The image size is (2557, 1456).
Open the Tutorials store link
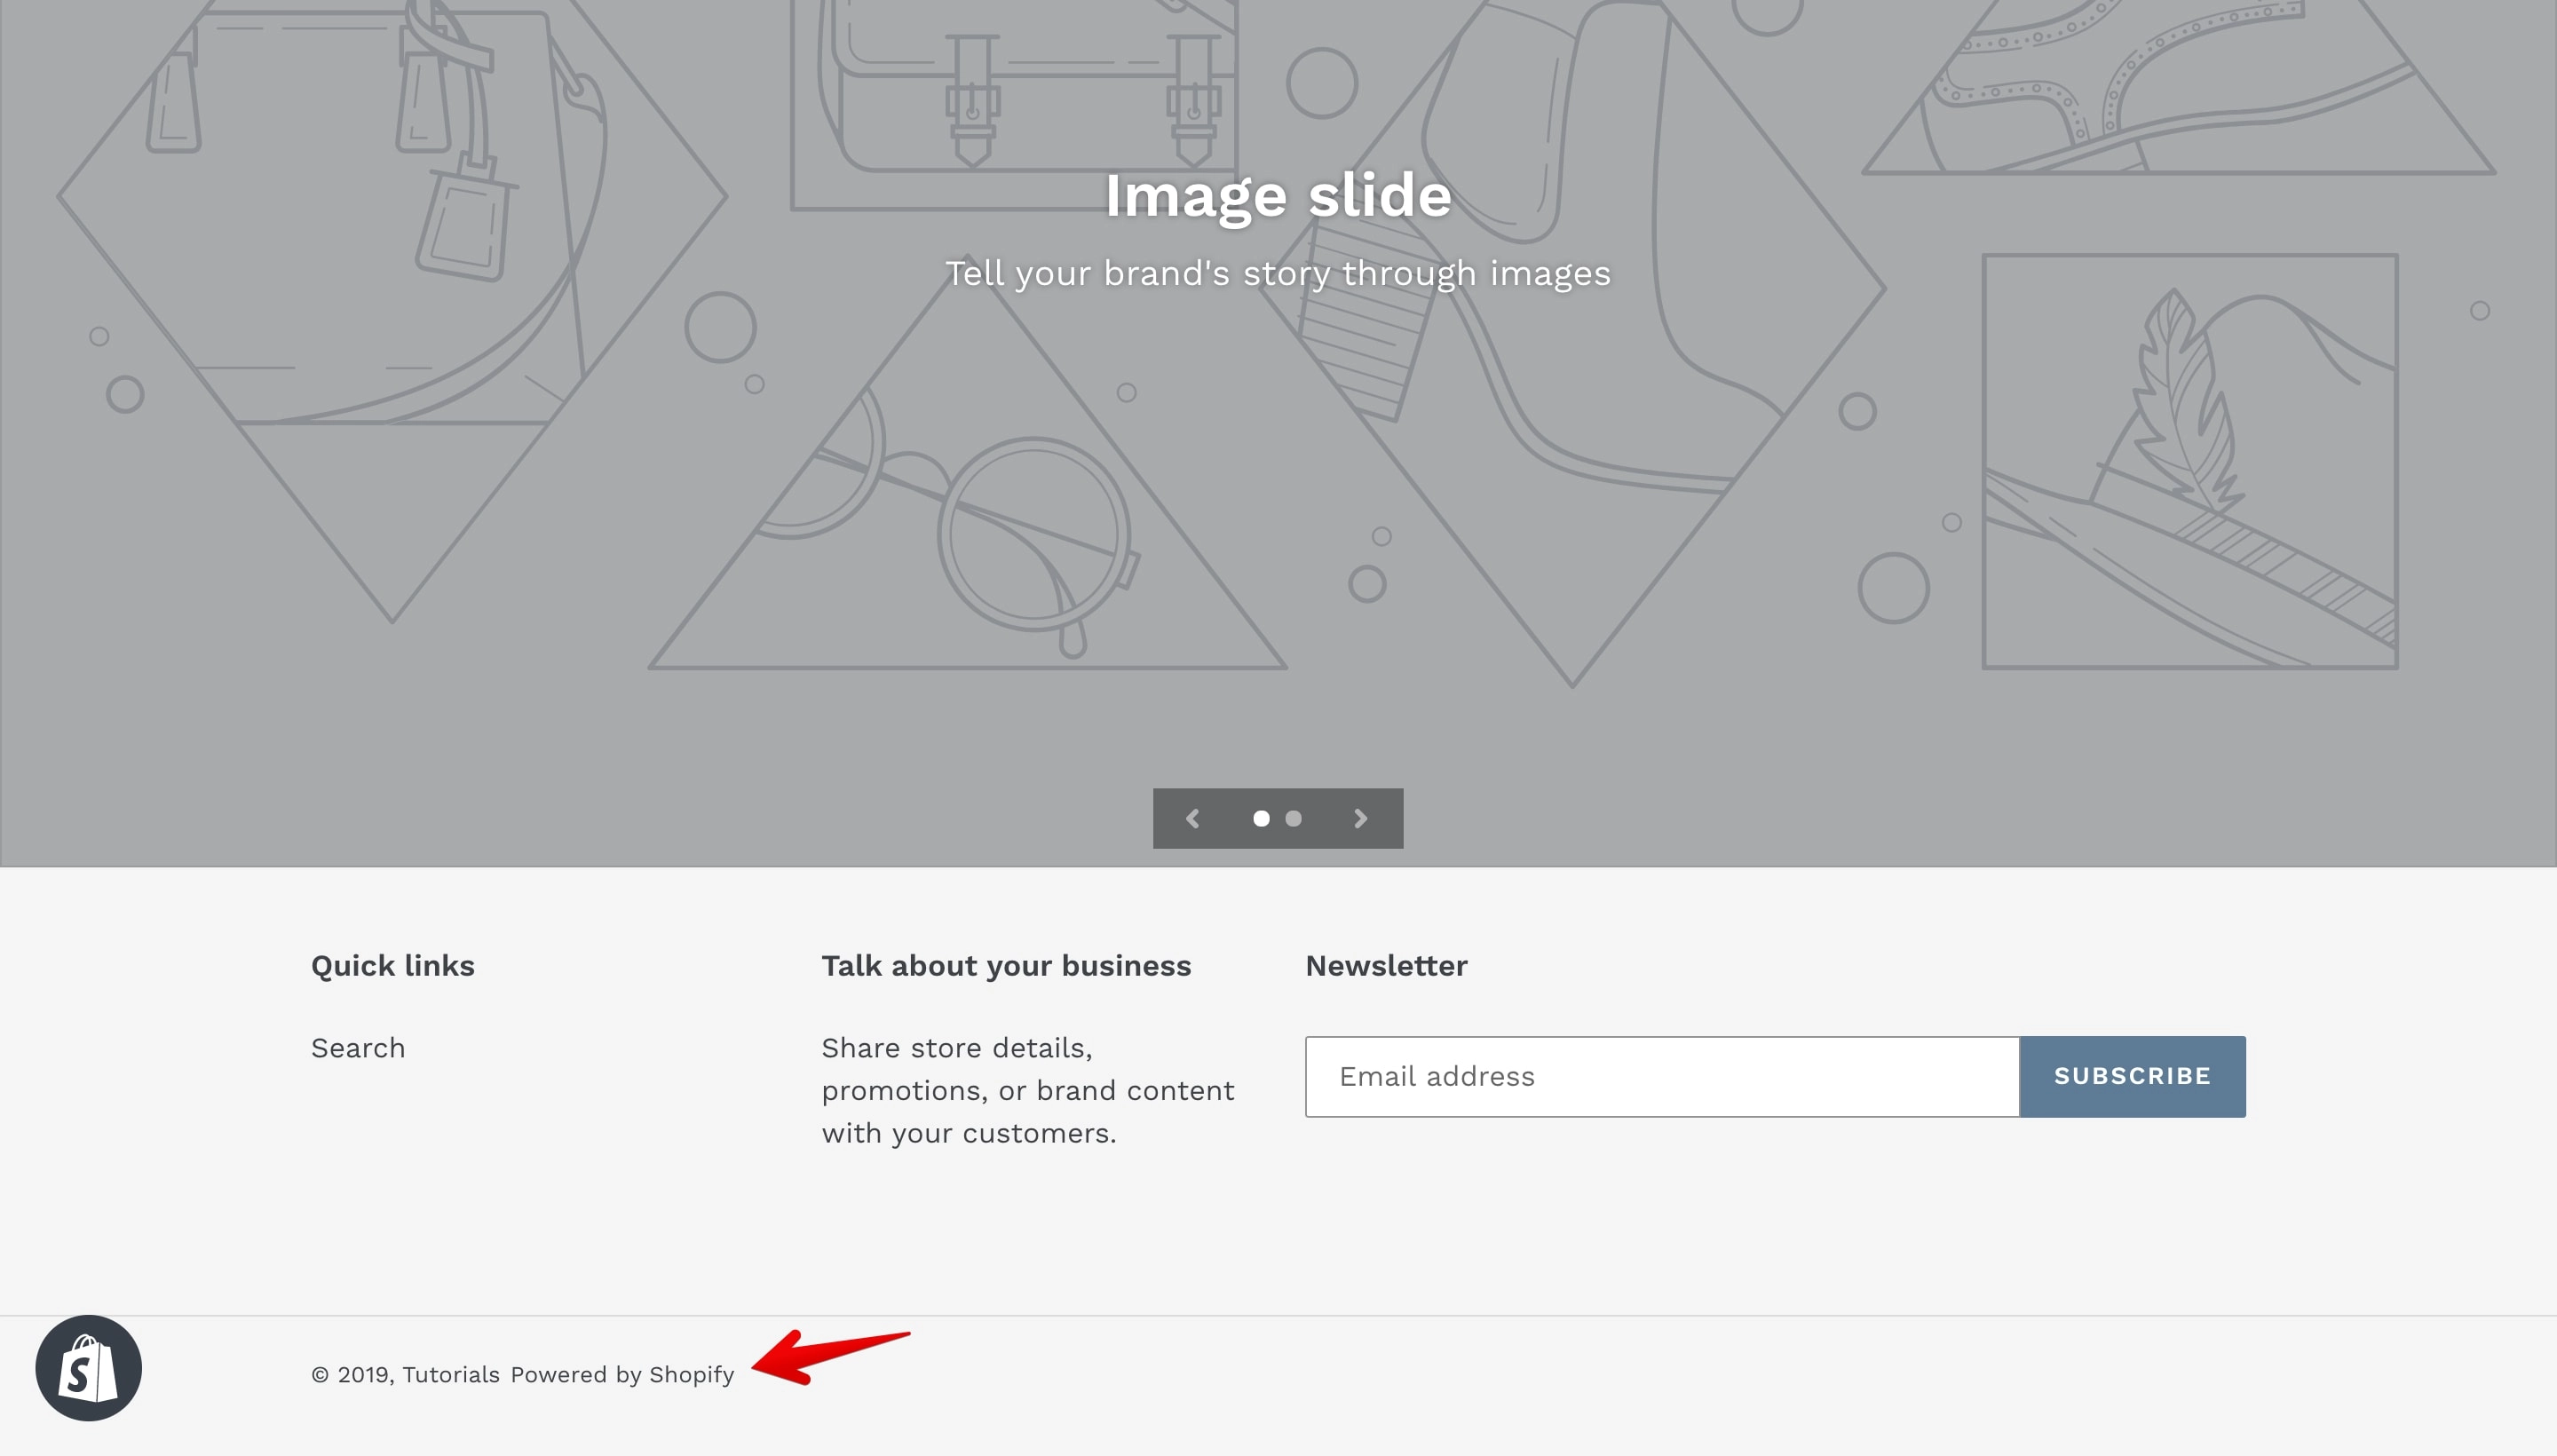(451, 1375)
